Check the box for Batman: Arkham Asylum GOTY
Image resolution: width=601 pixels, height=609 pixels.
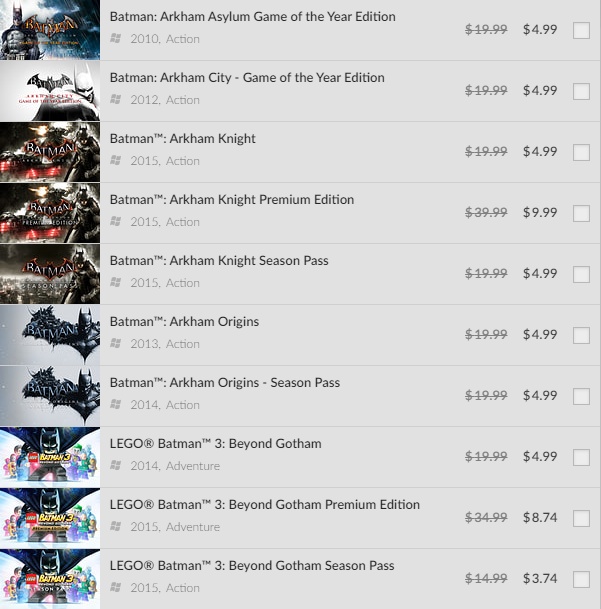point(581,30)
